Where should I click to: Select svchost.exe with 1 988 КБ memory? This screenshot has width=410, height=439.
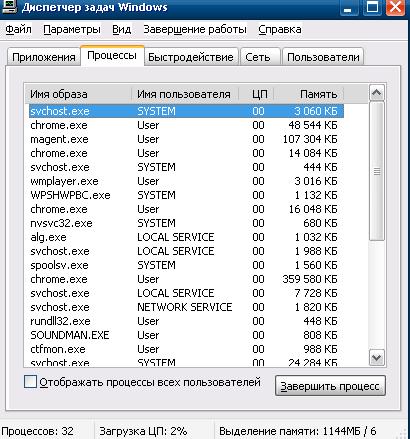pos(186,251)
